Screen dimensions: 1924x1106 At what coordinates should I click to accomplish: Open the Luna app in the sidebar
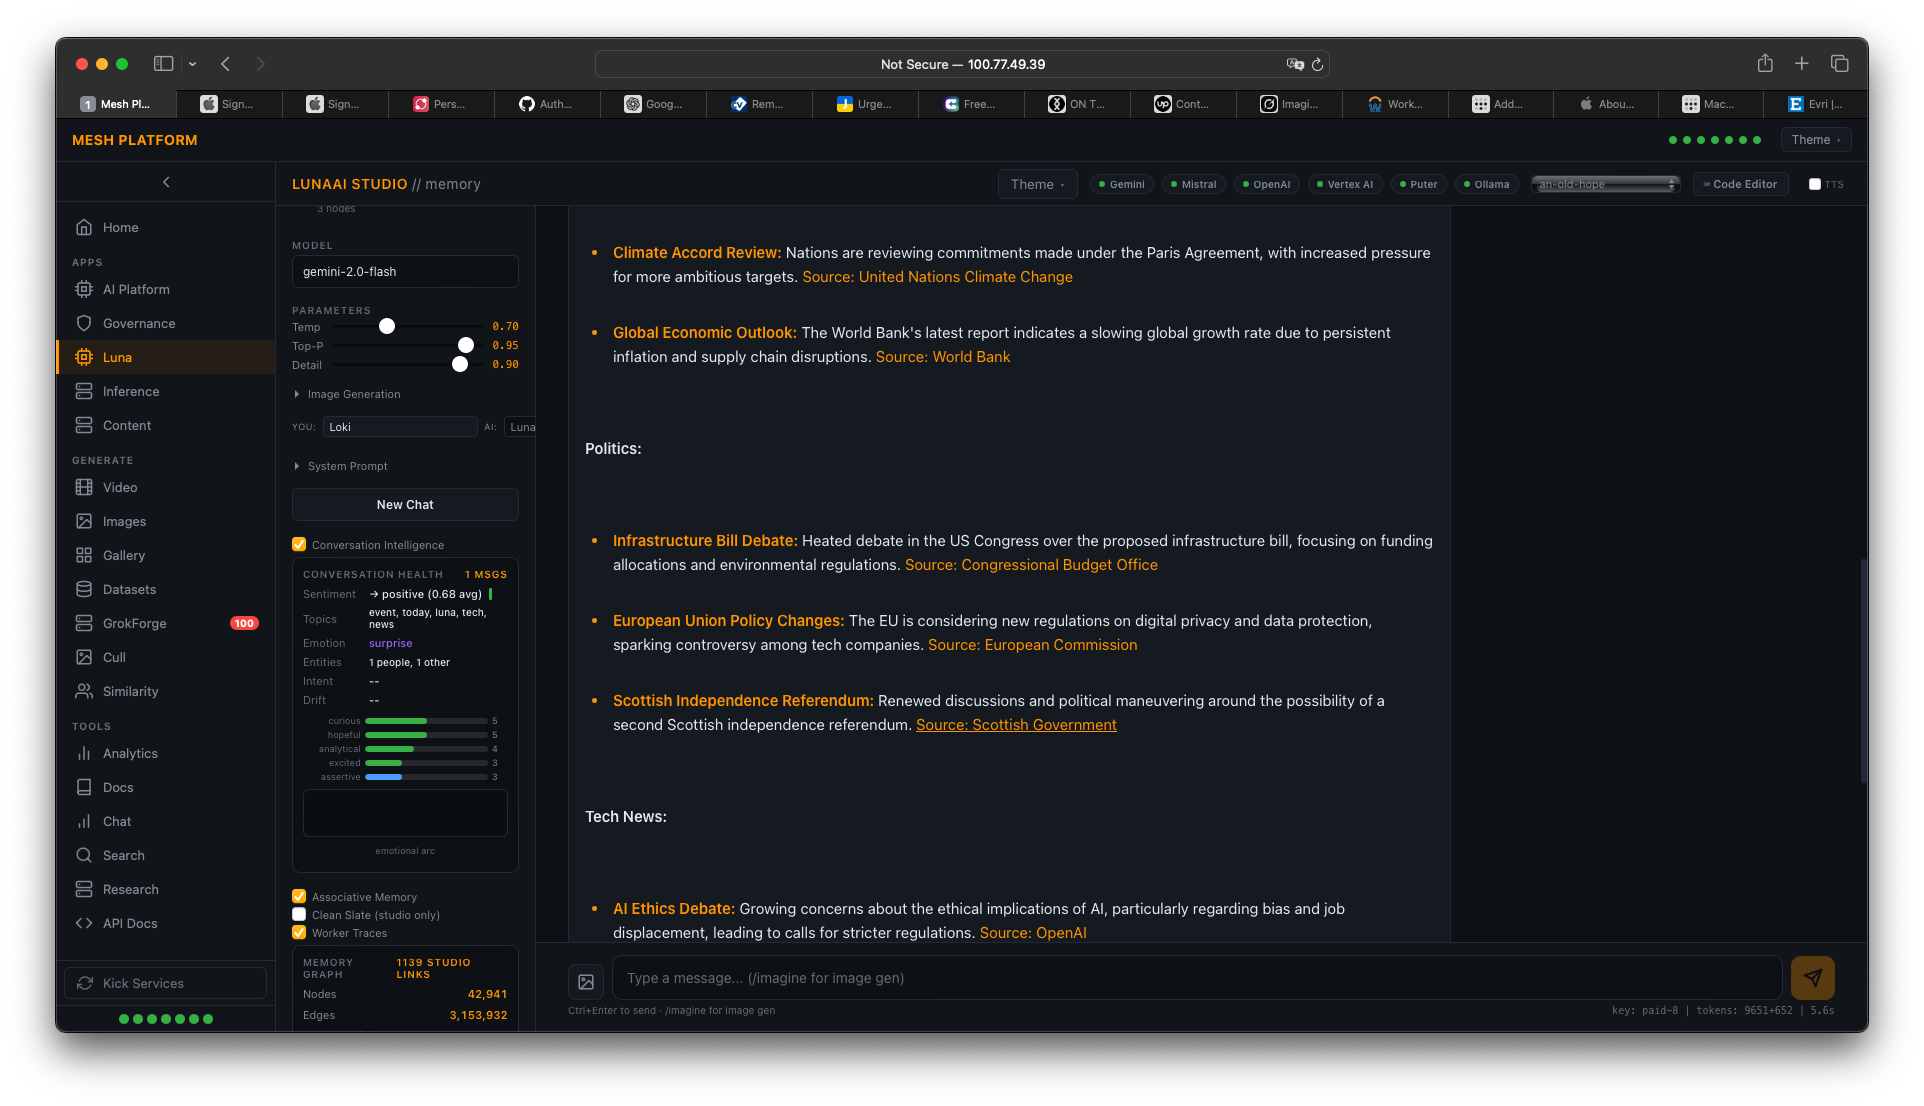(x=117, y=357)
